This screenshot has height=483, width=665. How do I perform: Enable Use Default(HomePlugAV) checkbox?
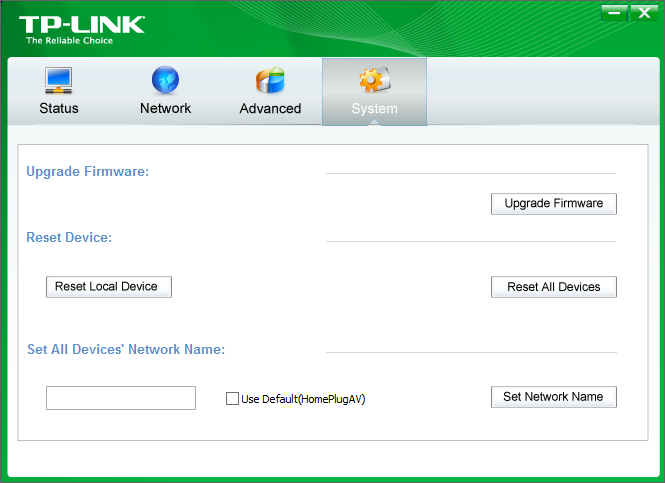point(232,399)
